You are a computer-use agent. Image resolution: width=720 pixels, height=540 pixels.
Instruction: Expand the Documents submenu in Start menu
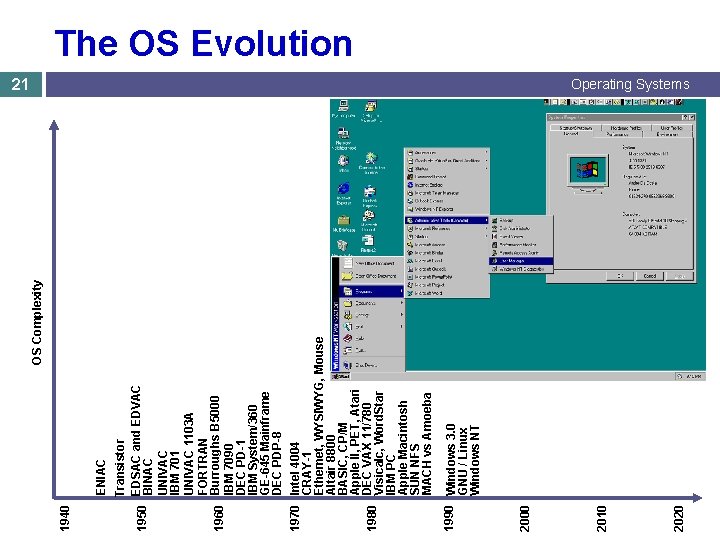click(372, 304)
